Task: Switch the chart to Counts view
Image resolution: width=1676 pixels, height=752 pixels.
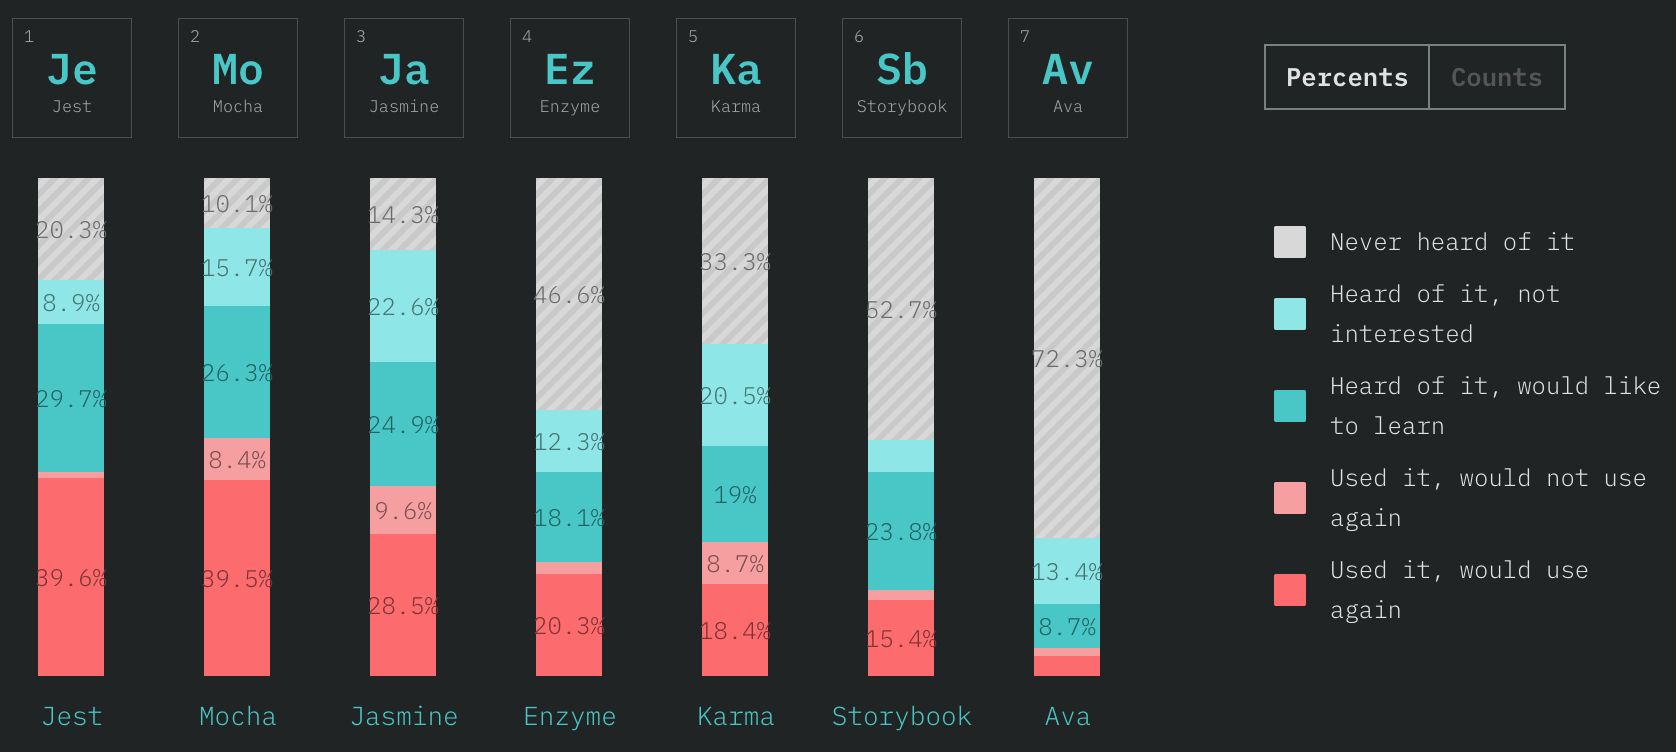Action: (x=1496, y=77)
